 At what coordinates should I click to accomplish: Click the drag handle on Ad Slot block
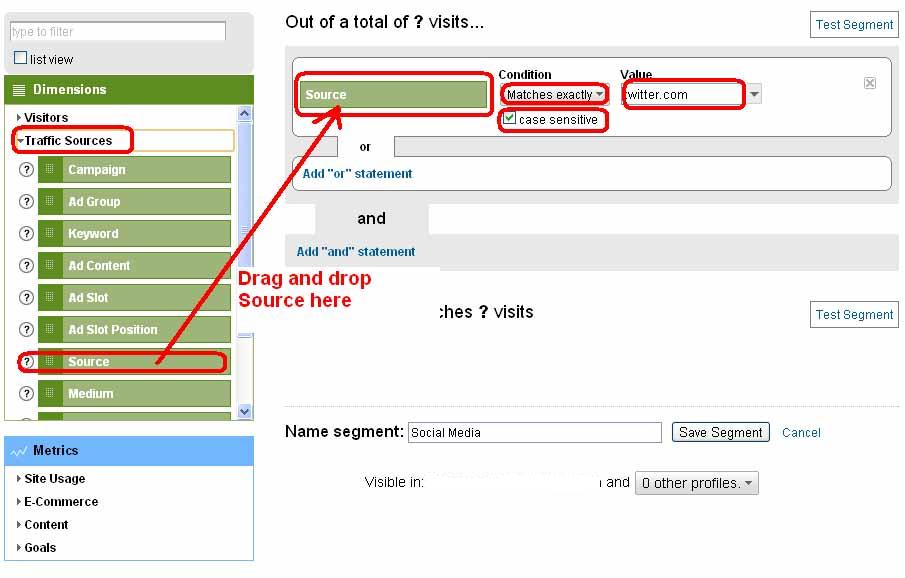[x=50, y=297]
